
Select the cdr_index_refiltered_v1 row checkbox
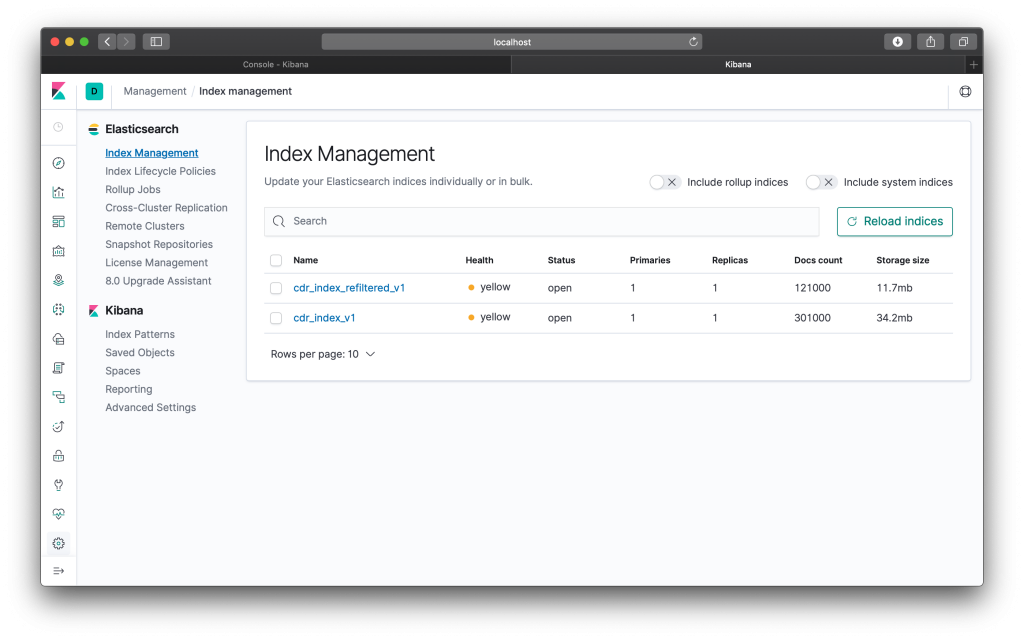(x=276, y=288)
